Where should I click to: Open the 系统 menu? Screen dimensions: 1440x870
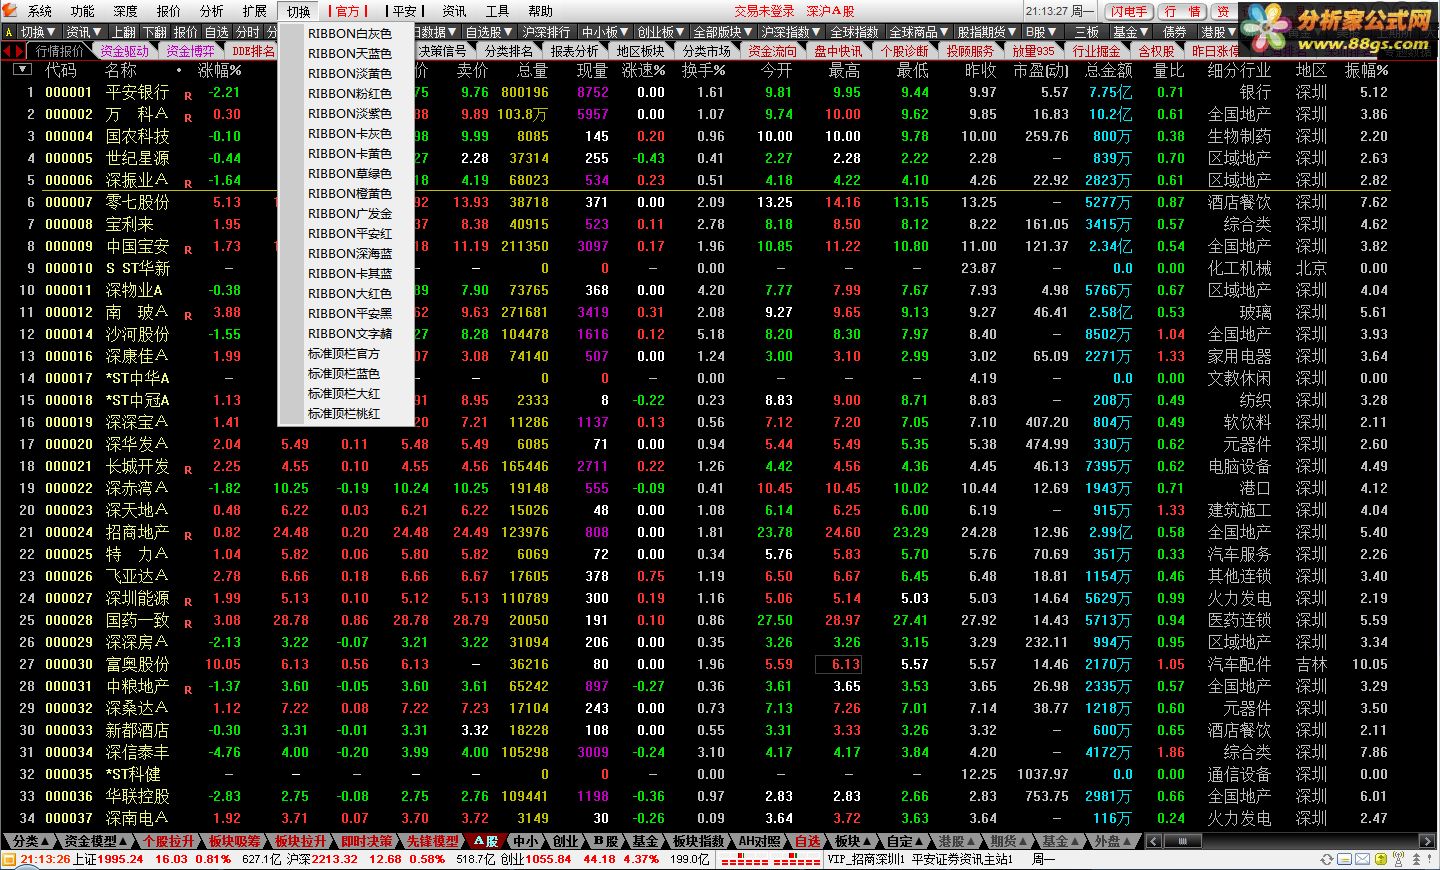(x=40, y=11)
